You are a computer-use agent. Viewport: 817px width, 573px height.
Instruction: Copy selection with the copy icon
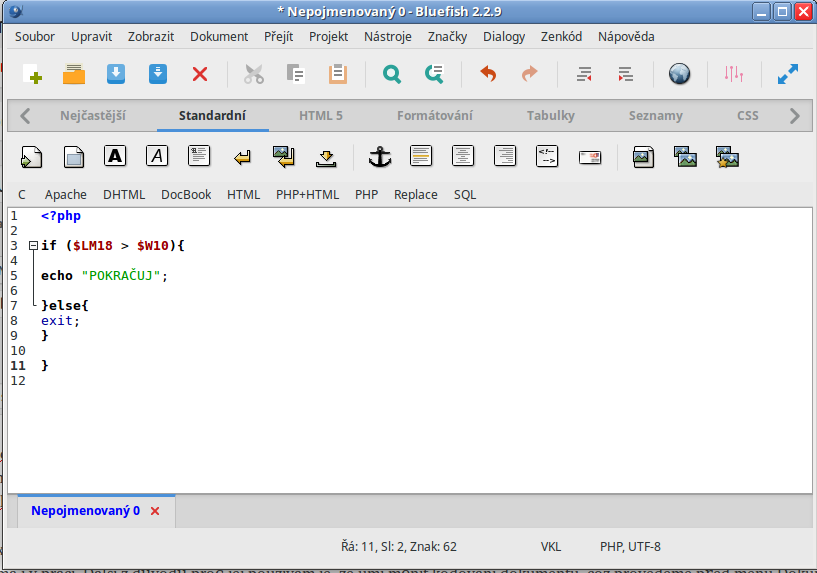tap(295, 74)
